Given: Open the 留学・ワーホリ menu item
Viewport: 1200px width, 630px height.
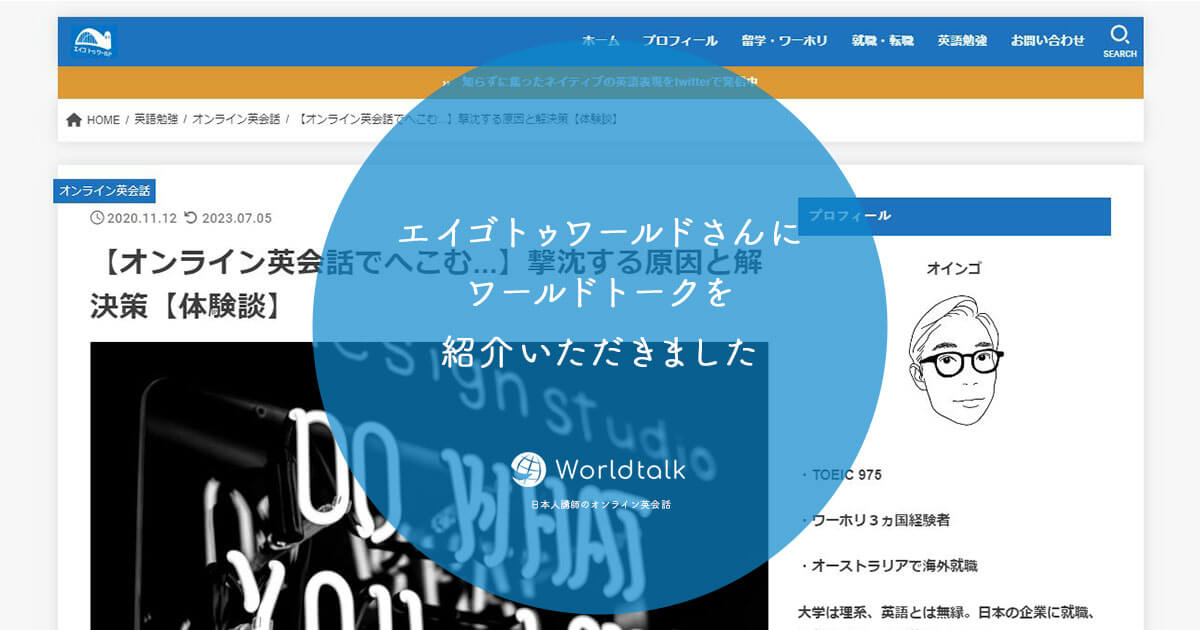Looking at the screenshot, I should (x=785, y=41).
